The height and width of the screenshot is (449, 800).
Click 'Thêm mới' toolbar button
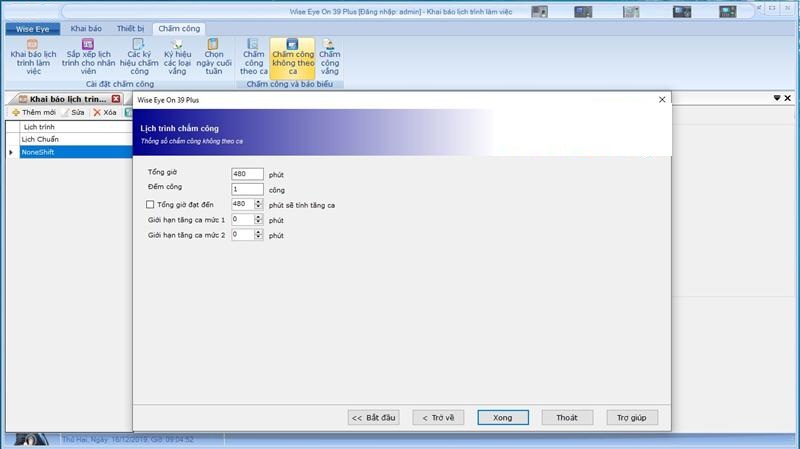(34, 112)
